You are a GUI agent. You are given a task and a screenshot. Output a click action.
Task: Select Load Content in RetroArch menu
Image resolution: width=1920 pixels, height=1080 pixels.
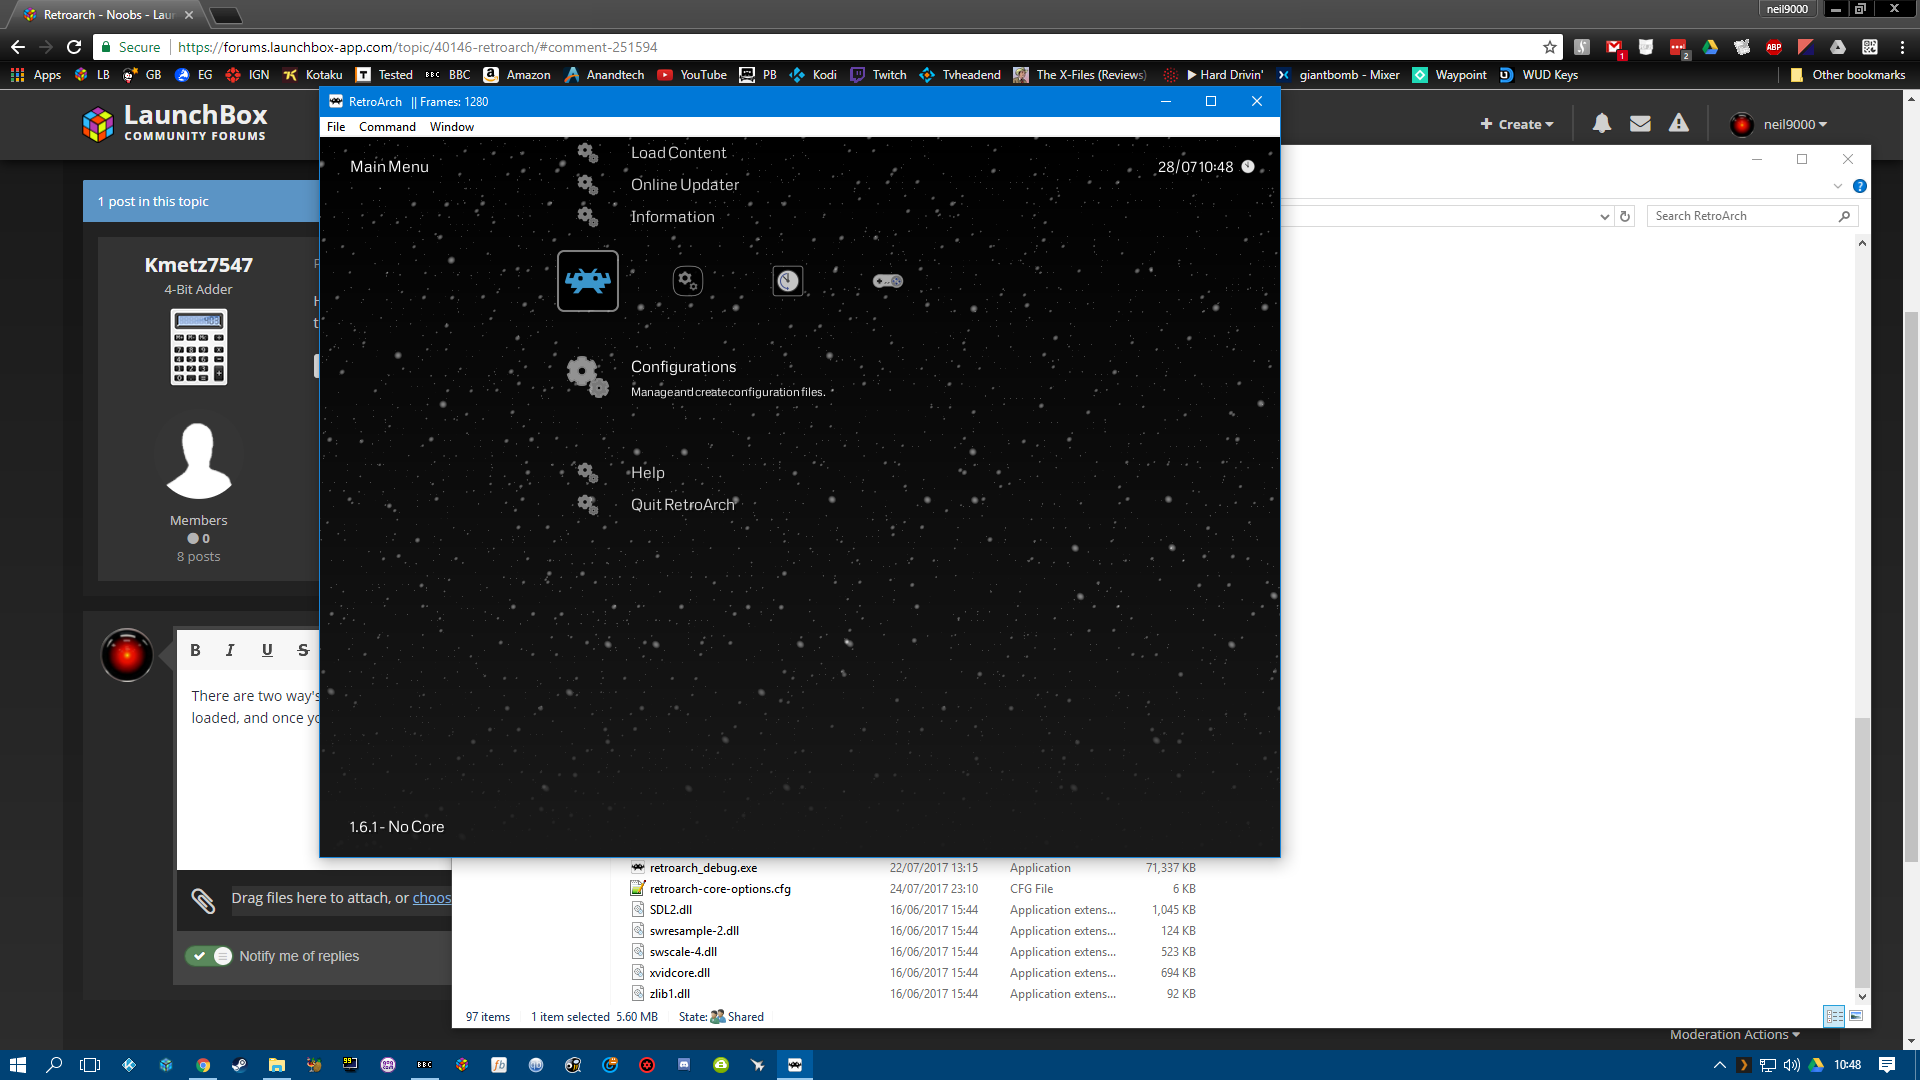pos(678,153)
